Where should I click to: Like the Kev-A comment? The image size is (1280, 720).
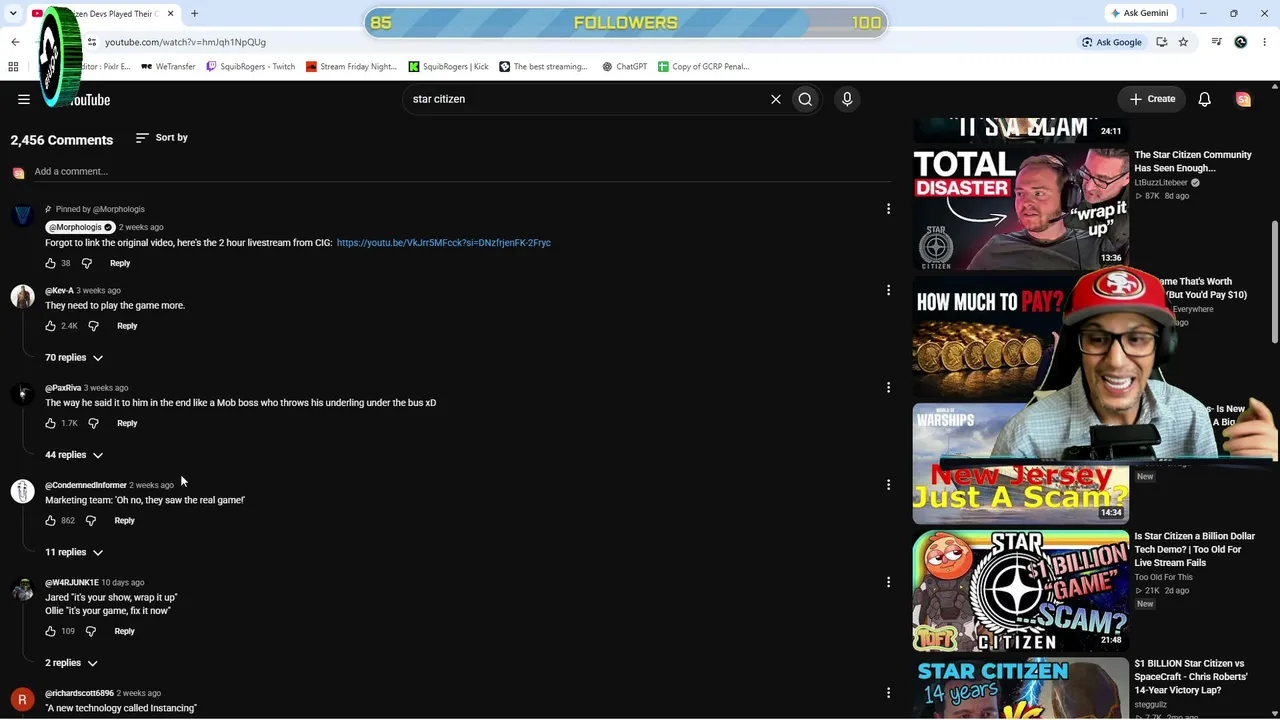(x=50, y=326)
